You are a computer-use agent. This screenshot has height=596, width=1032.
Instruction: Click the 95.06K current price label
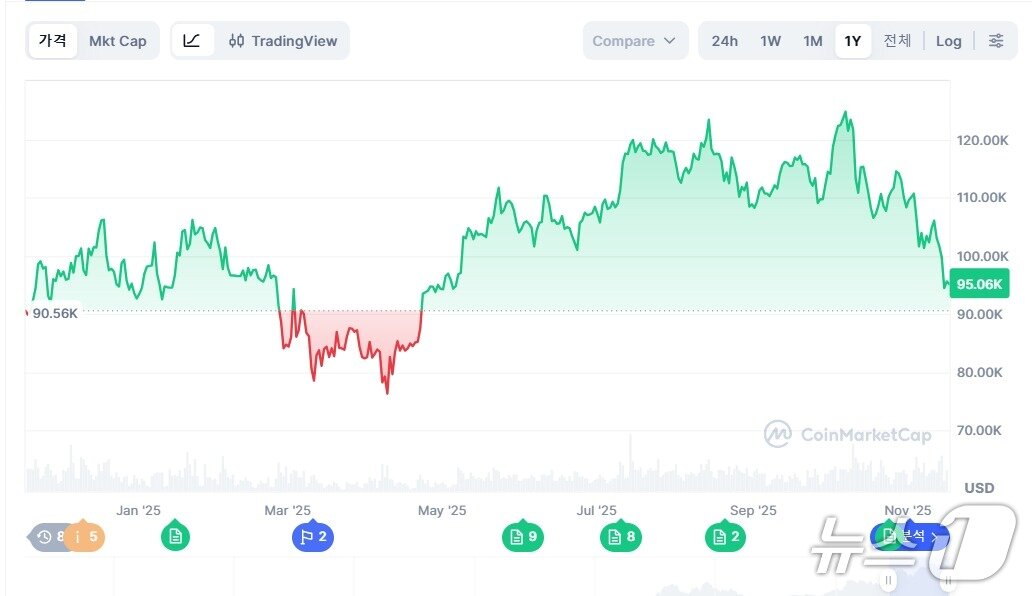point(978,284)
